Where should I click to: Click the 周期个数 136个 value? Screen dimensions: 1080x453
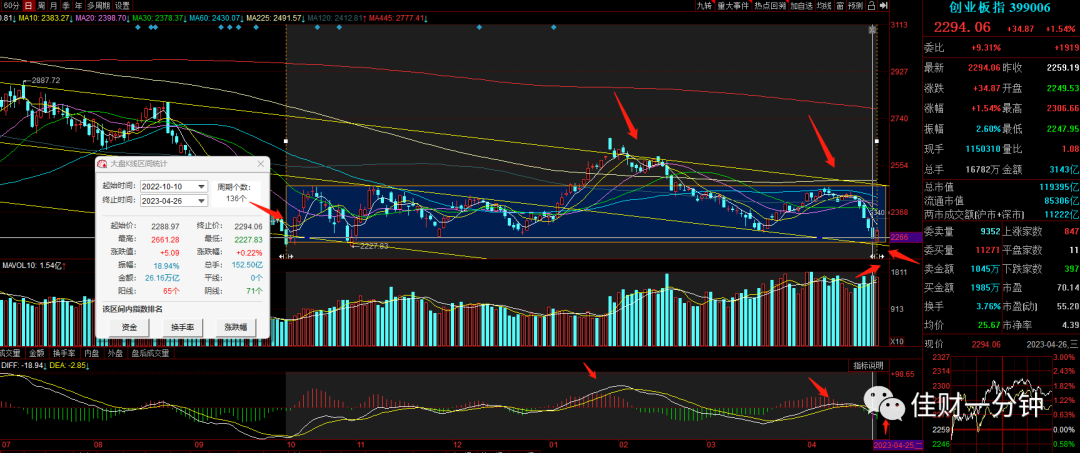(236, 198)
